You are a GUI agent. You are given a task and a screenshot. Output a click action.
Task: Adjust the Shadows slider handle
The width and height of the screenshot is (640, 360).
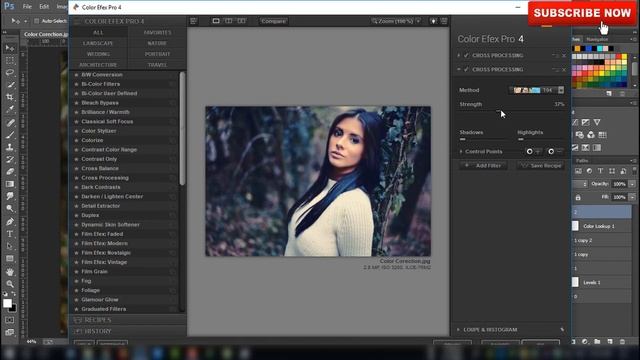point(462,139)
